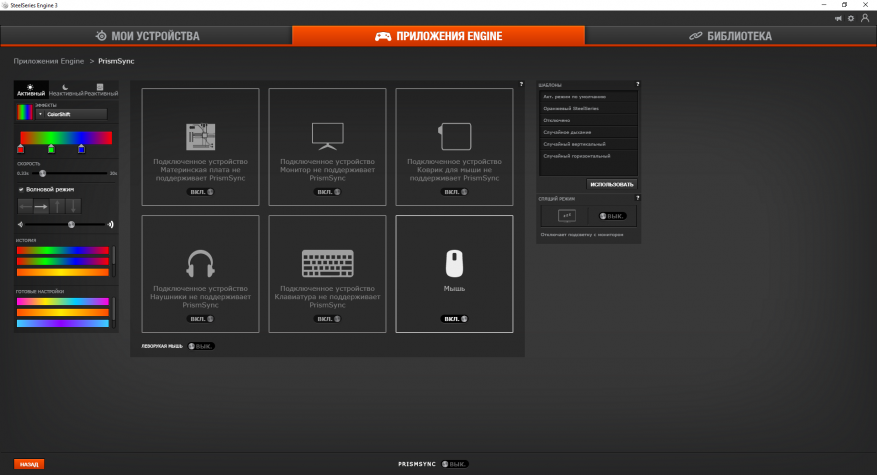Select the Случайное дыхание template
Screen dimensions: 877x475
[588, 132]
